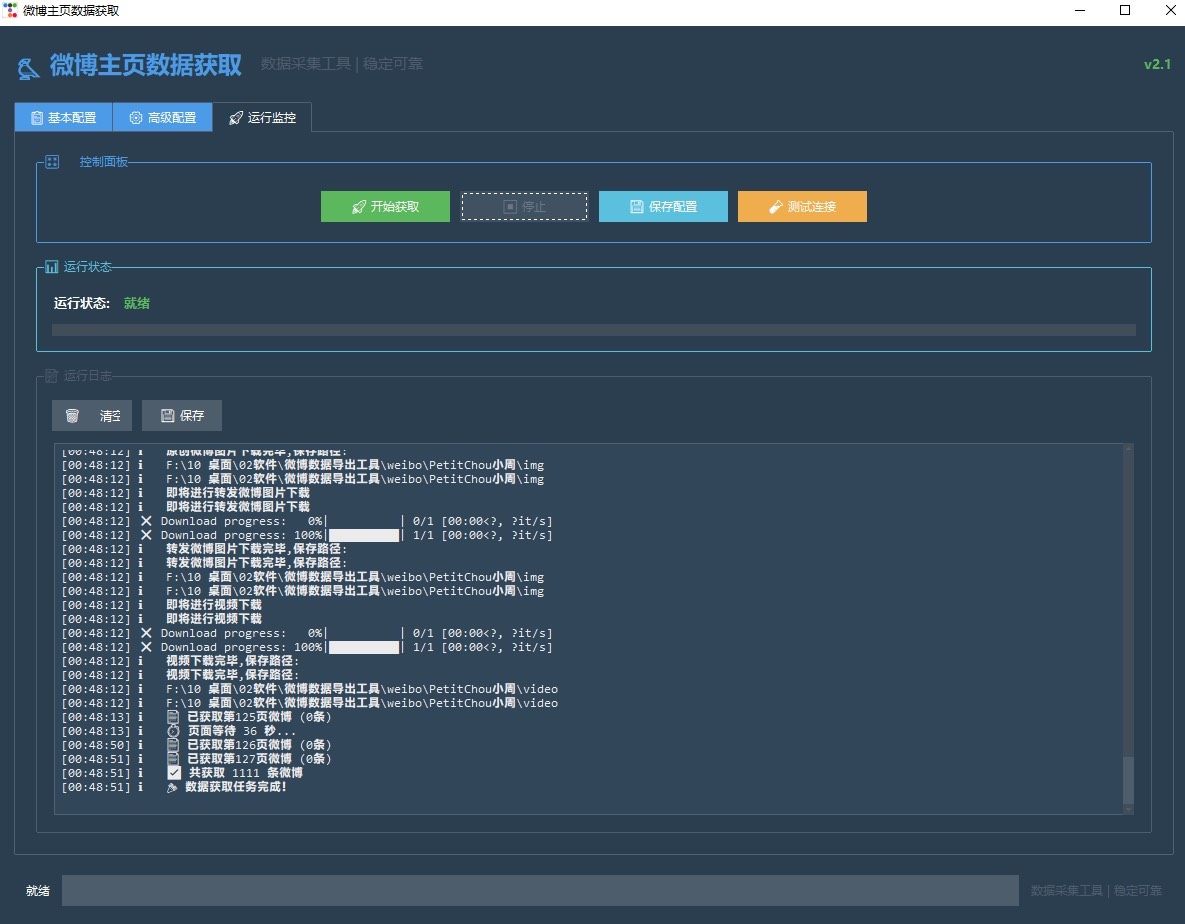Minimize the 微博主页数据获取 window
This screenshot has width=1185, height=924.
[x=1080, y=11]
